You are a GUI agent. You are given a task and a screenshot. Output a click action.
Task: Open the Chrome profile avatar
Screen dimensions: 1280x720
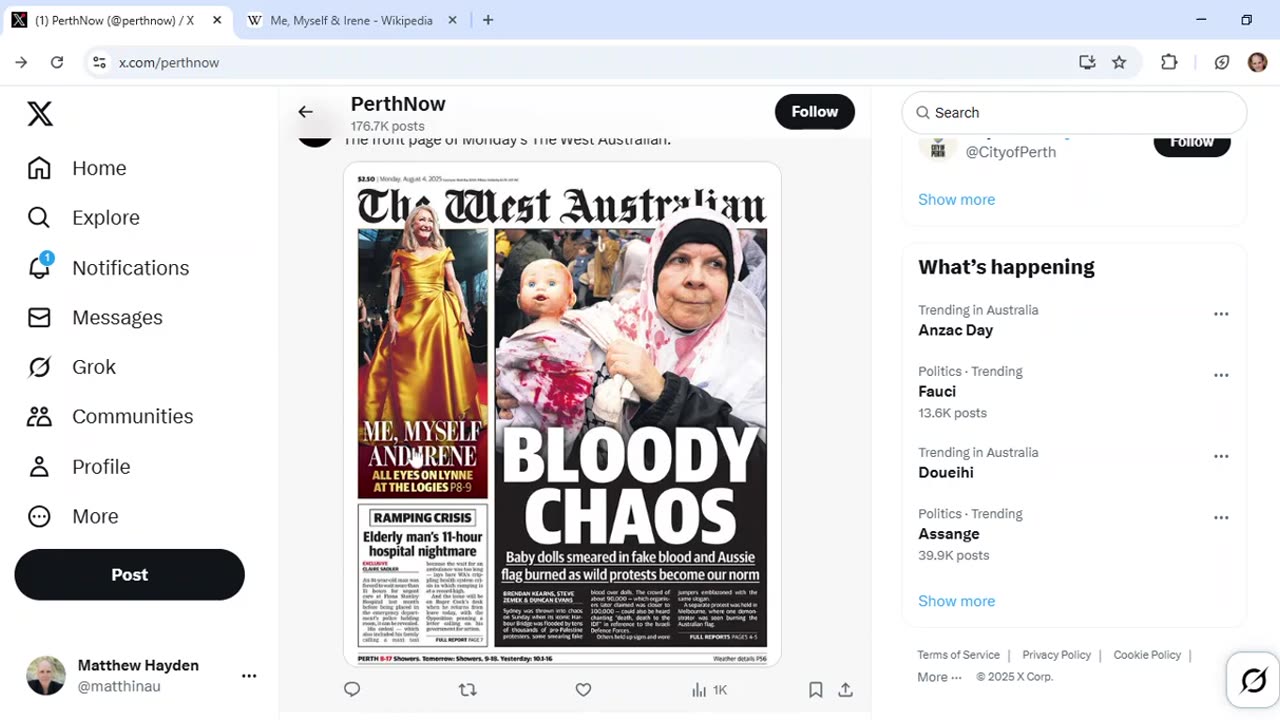(x=1257, y=62)
